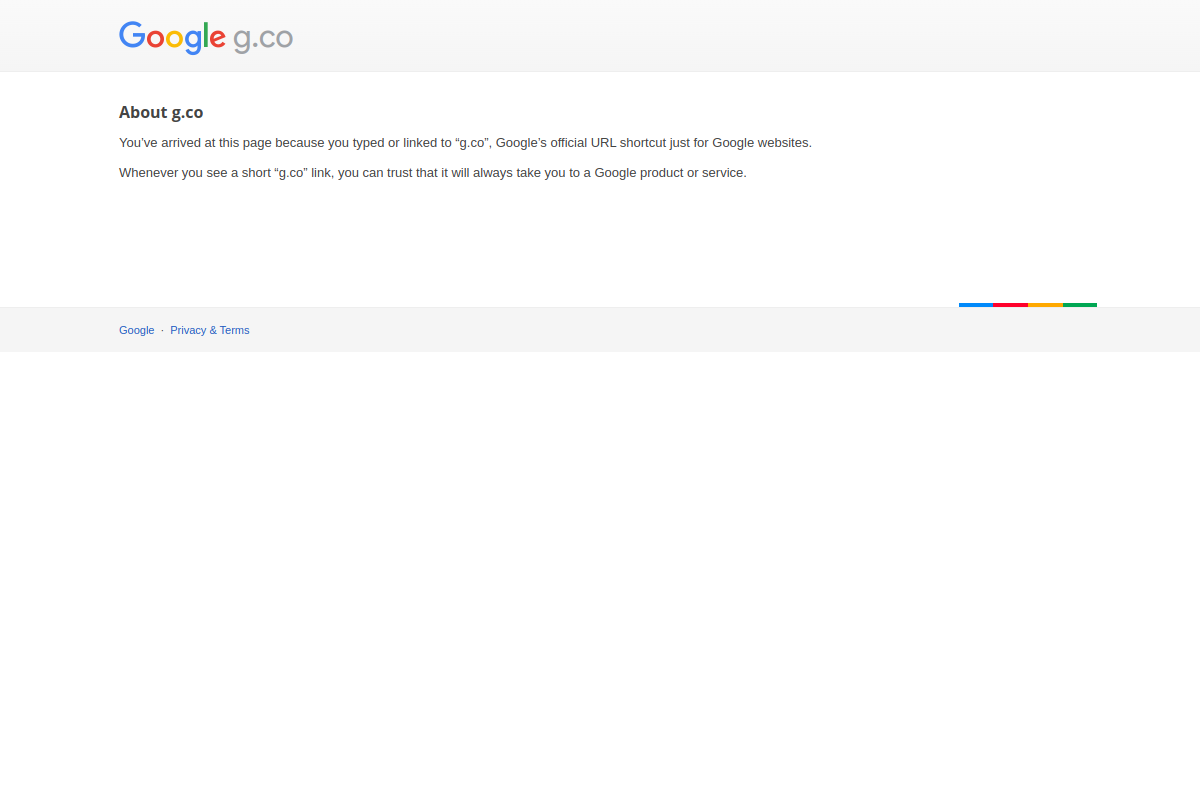Image resolution: width=1200 pixels, height=800 pixels.
Task: Click the About g.co heading
Action: 161,112
